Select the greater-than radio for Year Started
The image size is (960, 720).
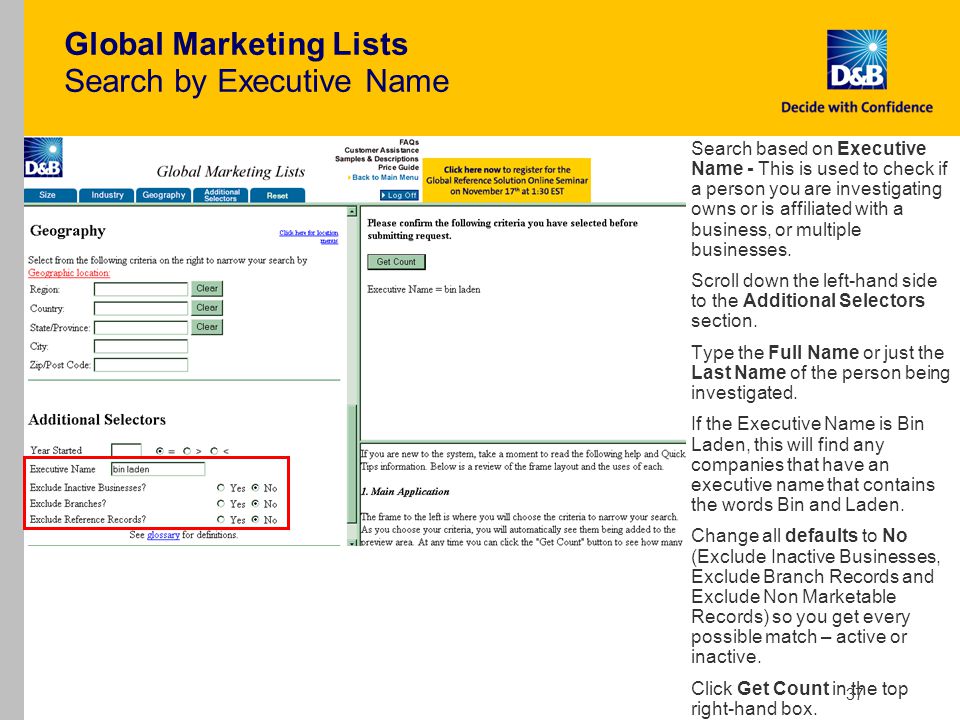click(187, 451)
